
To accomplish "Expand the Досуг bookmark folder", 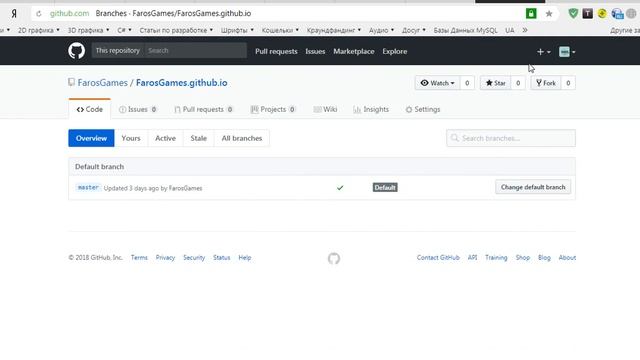I will [413, 30].
